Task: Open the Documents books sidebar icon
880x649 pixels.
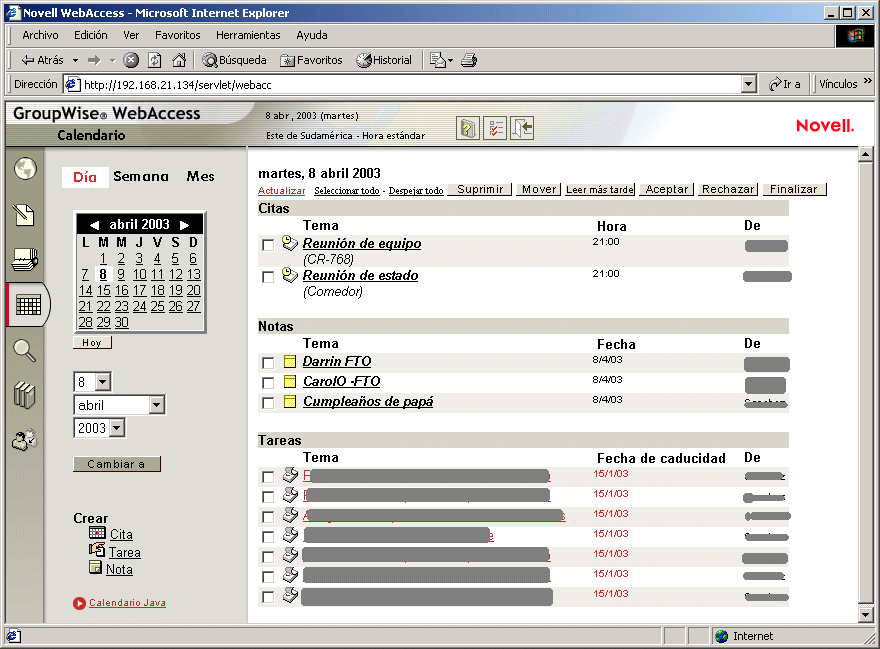Action: click(x=24, y=395)
